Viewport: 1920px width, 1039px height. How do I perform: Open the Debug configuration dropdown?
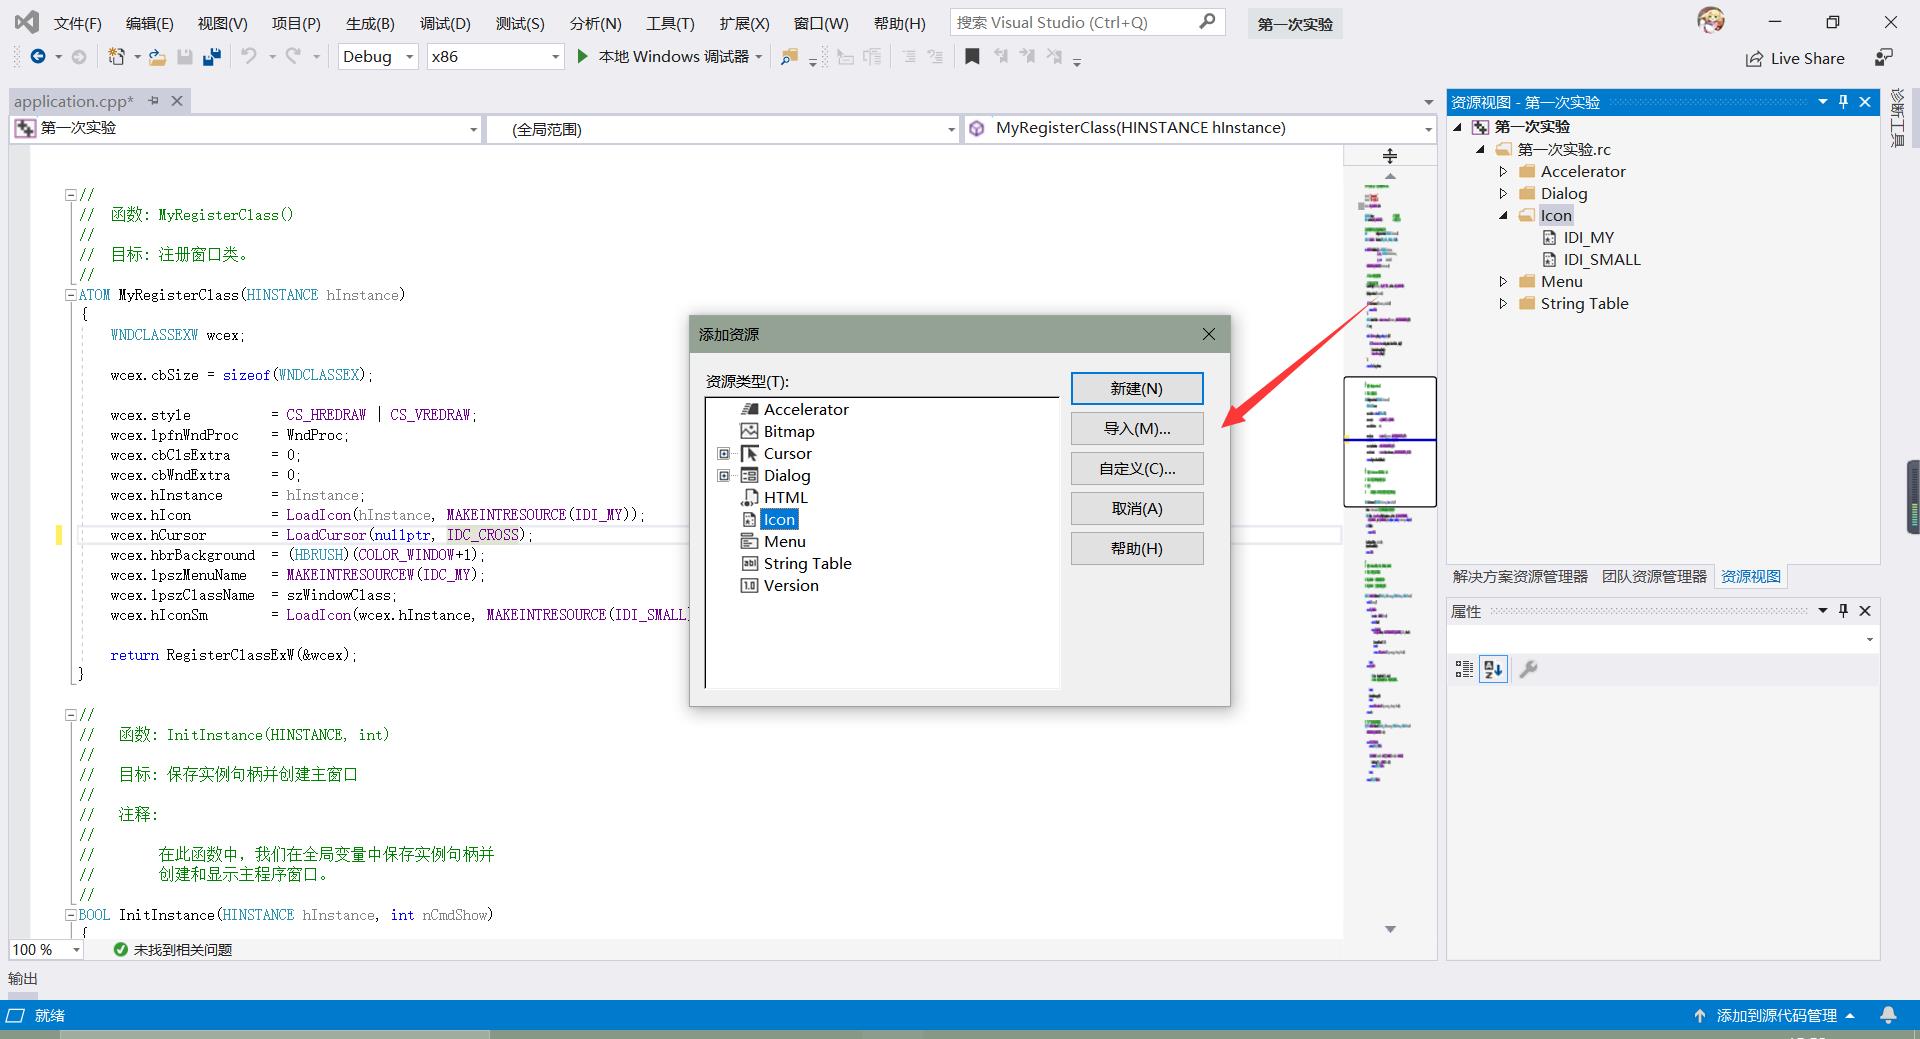point(379,57)
